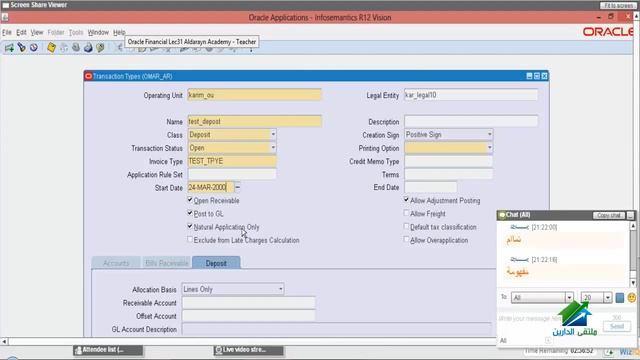This screenshot has height=360, width=640.
Task: Enable the Allow Overapplication checkbox
Action: click(x=406, y=240)
